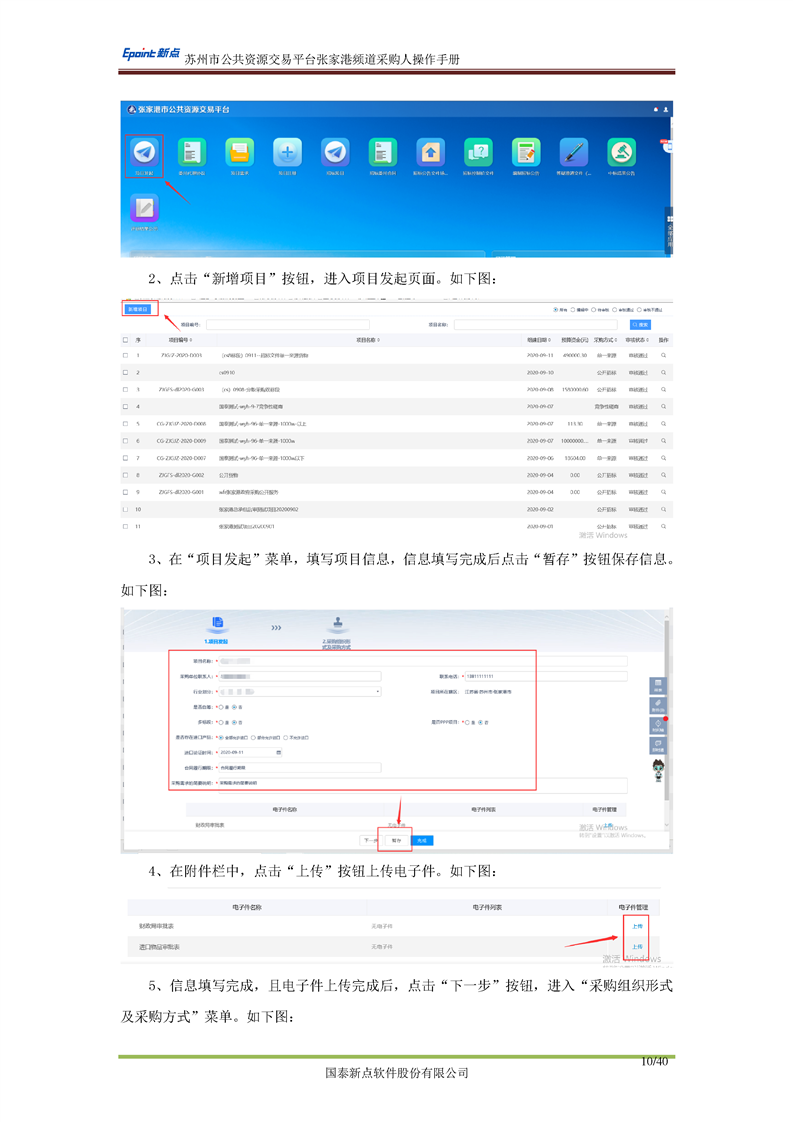This screenshot has width=793, height=1122.
Task: Open the pen signature icon
Action: 573,153
